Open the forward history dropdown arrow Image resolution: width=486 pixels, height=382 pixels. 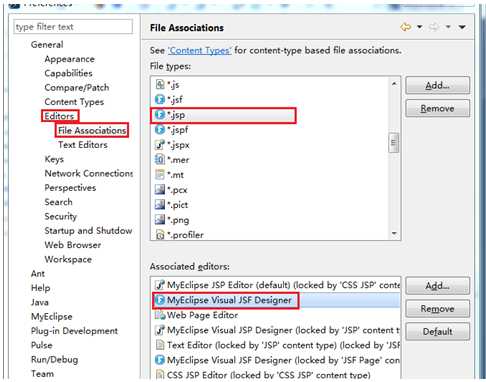coord(448,27)
